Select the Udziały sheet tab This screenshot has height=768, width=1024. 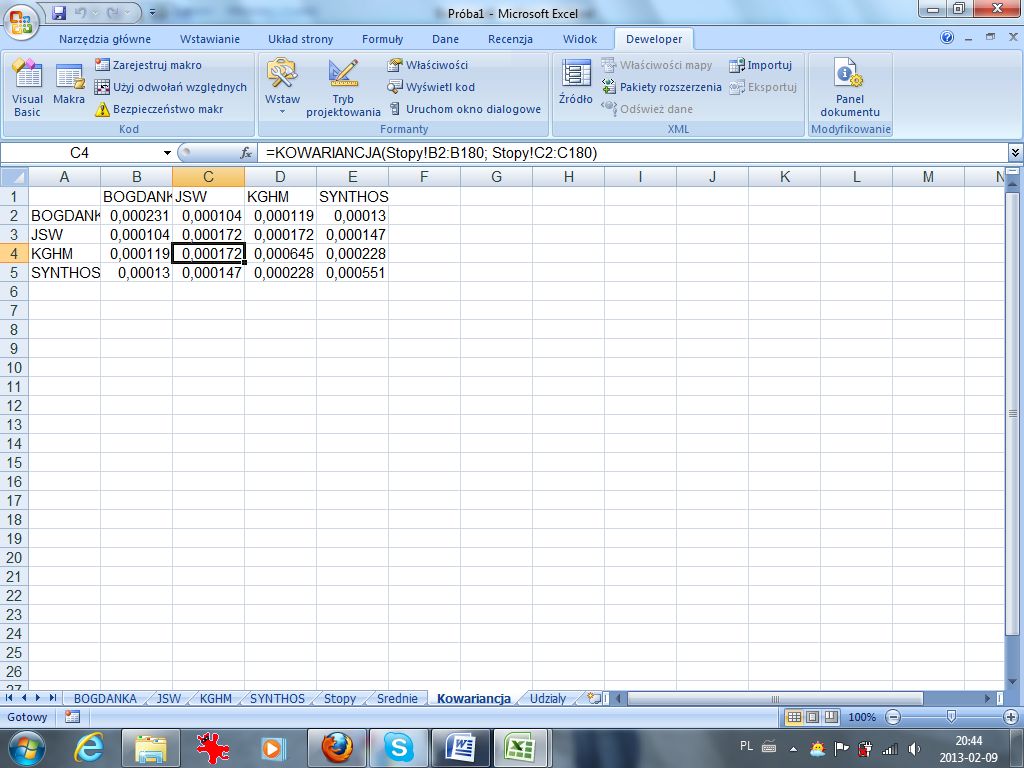pos(548,698)
